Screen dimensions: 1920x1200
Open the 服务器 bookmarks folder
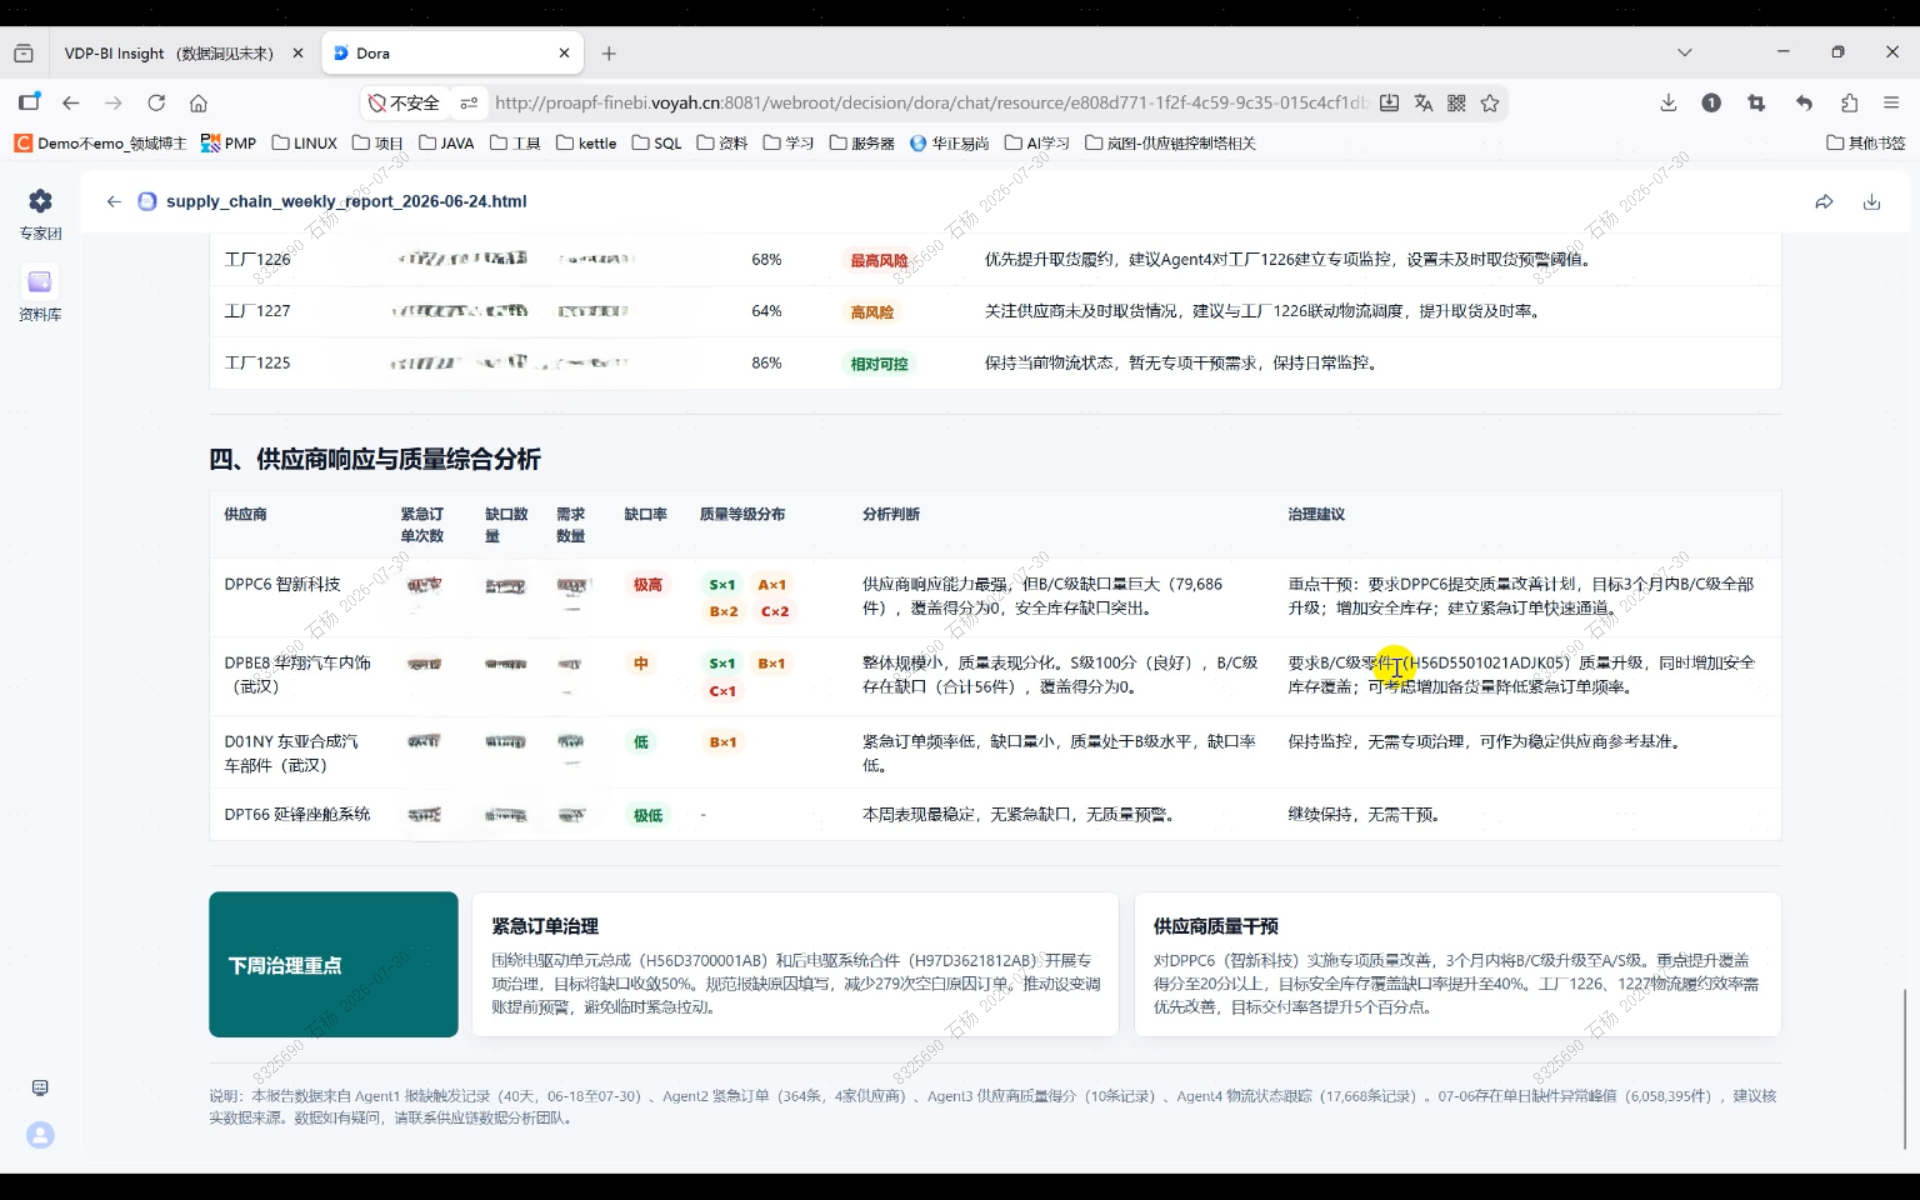click(x=862, y=143)
